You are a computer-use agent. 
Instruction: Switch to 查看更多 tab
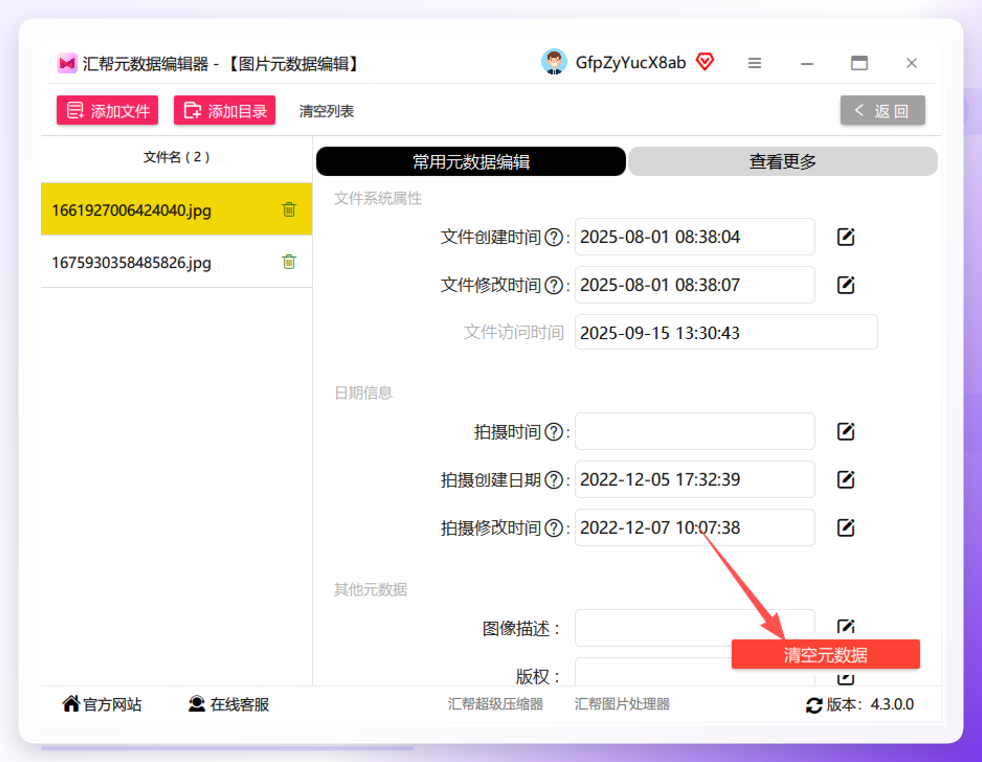[x=783, y=162]
